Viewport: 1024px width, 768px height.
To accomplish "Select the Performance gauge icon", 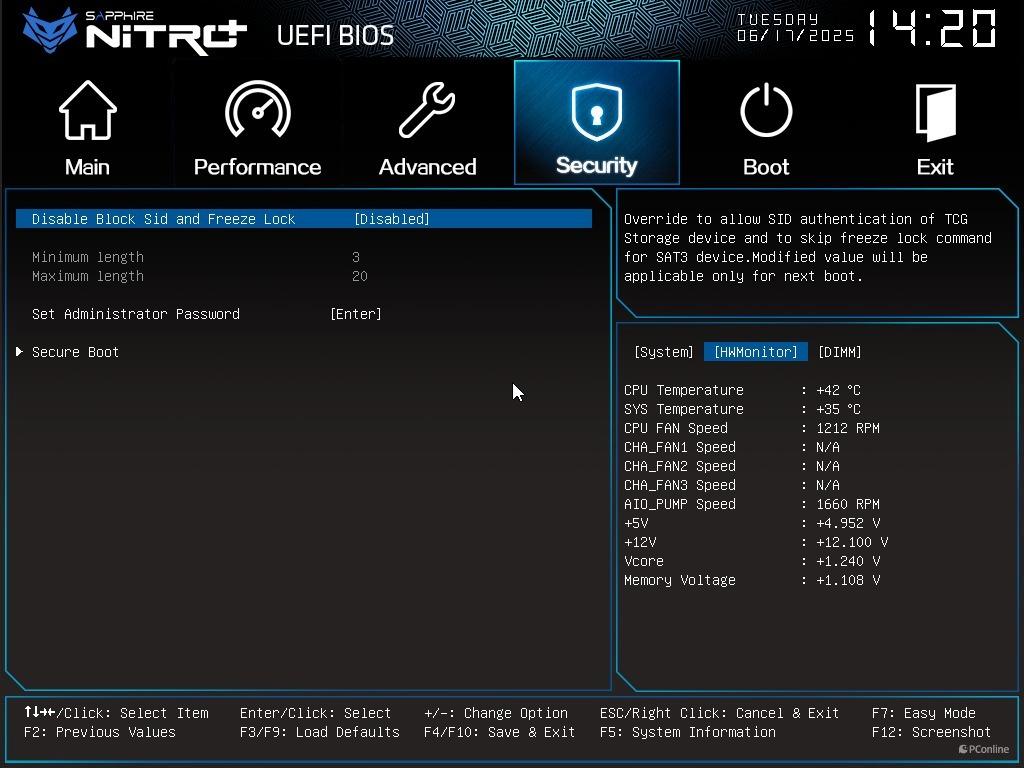I will (x=257, y=109).
